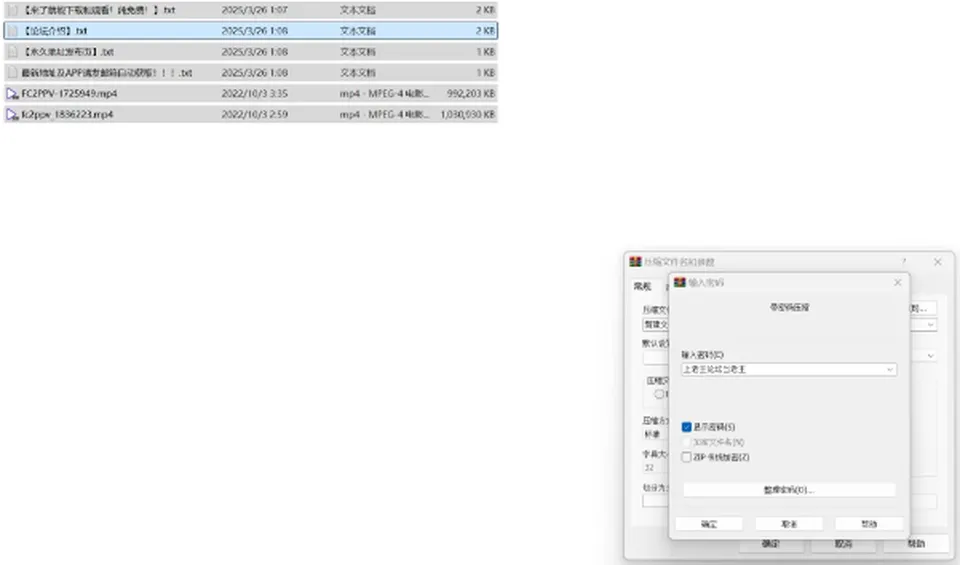Image resolution: width=960 pixels, height=565 pixels.
Task: Click the question mark help icon in 压缩文件名和参数
Action: pyautogui.click(x=904, y=261)
